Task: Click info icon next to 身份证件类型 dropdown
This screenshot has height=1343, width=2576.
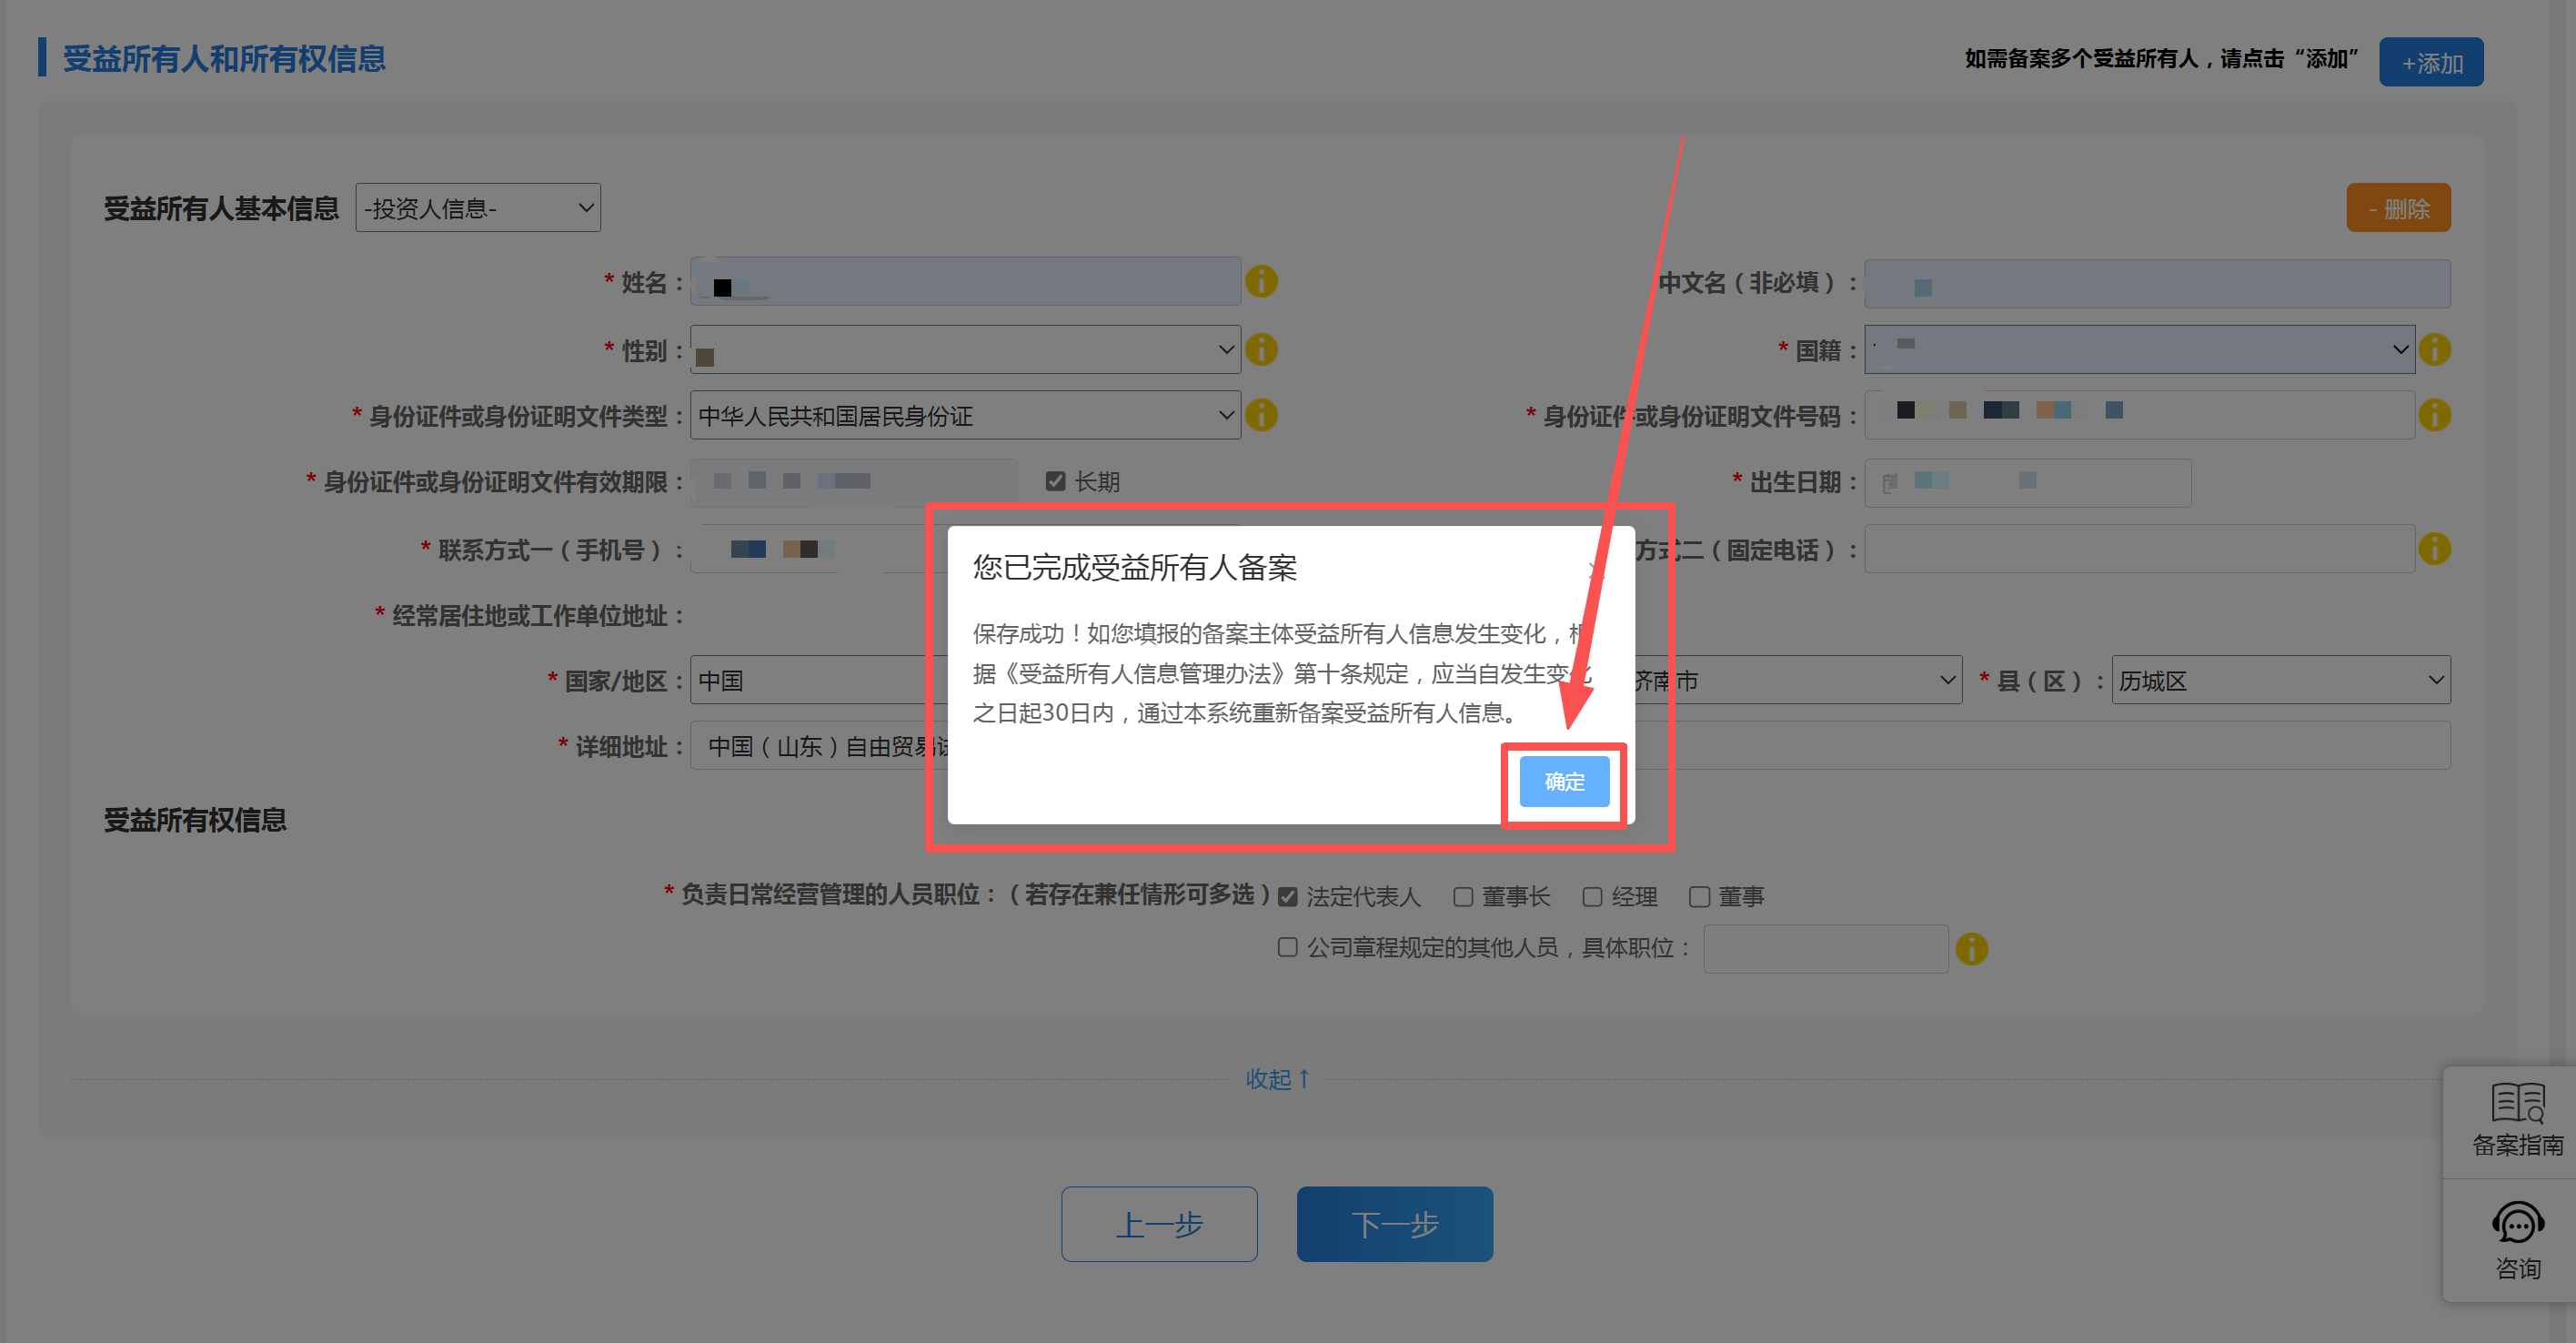Action: coord(1261,415)
